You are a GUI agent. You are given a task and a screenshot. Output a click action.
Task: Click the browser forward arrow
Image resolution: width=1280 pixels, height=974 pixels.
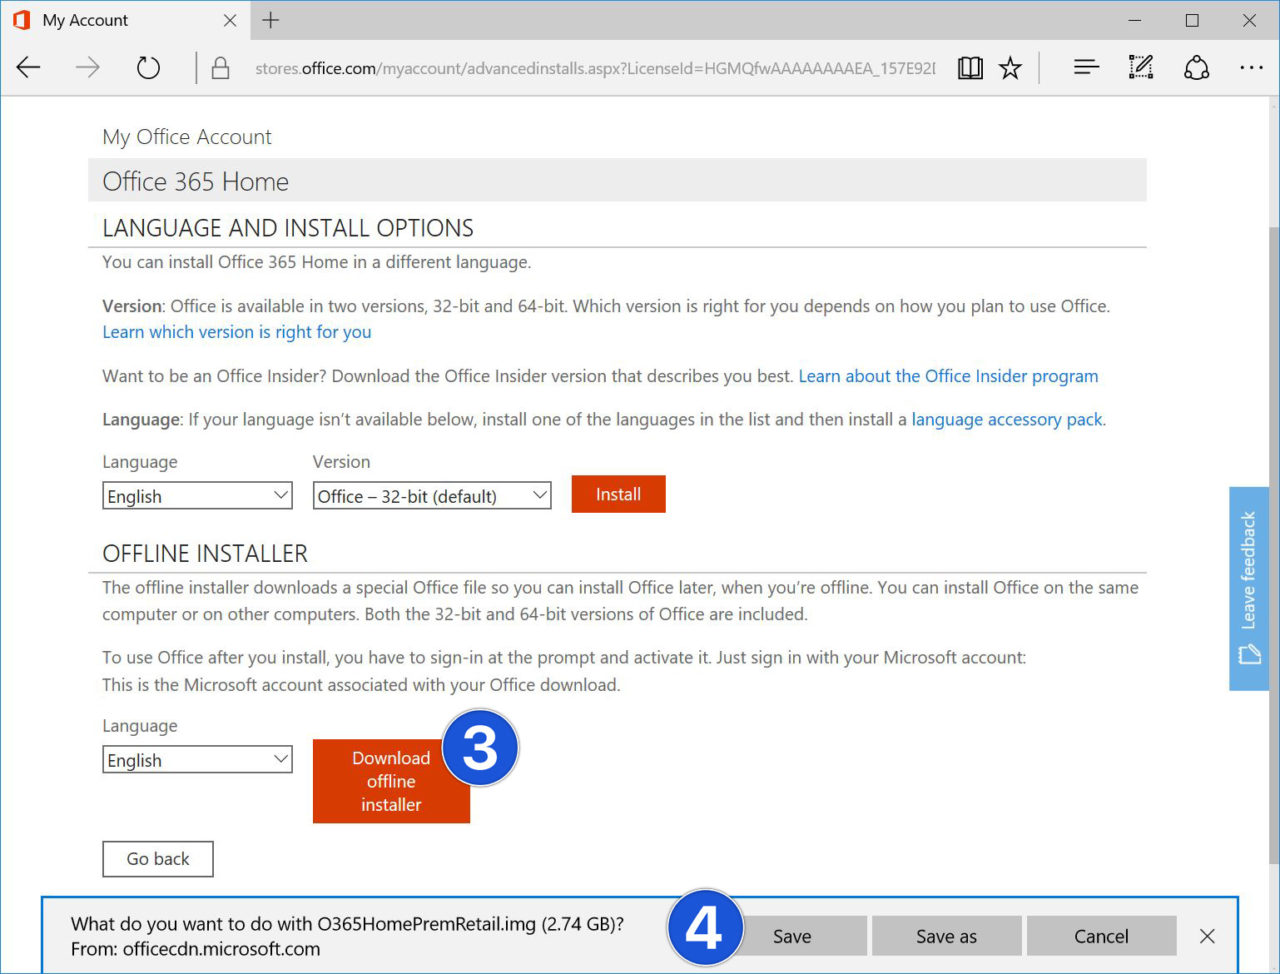click(88, 67)
